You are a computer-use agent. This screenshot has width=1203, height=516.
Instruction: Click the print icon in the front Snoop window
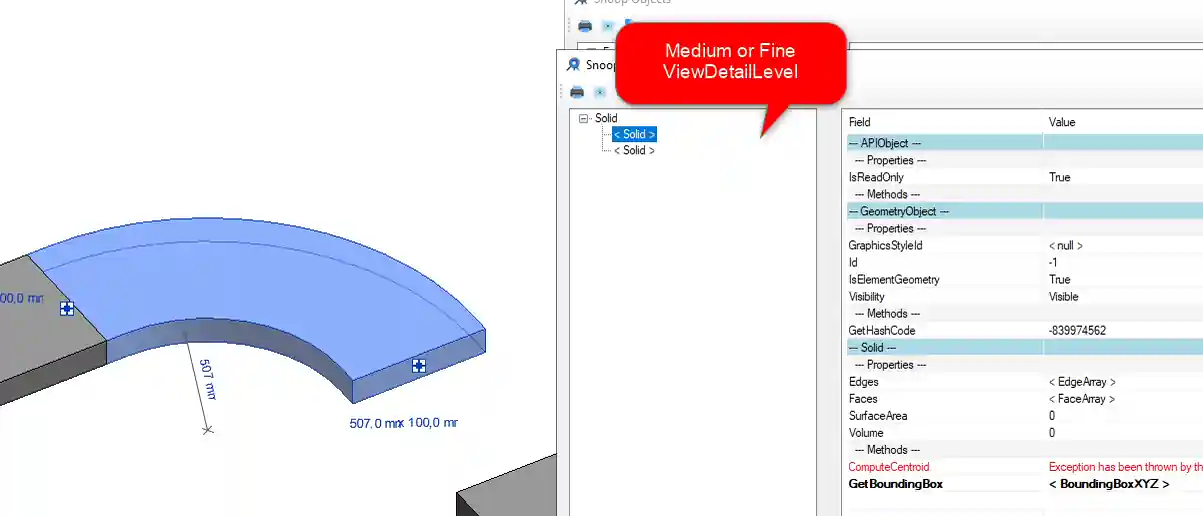pos(577,92)
